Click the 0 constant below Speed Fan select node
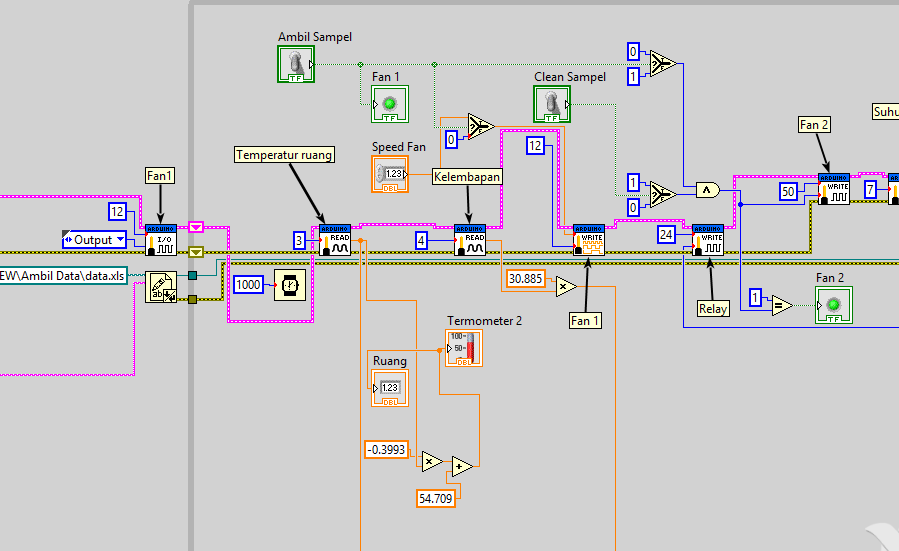 pos(451,139)
